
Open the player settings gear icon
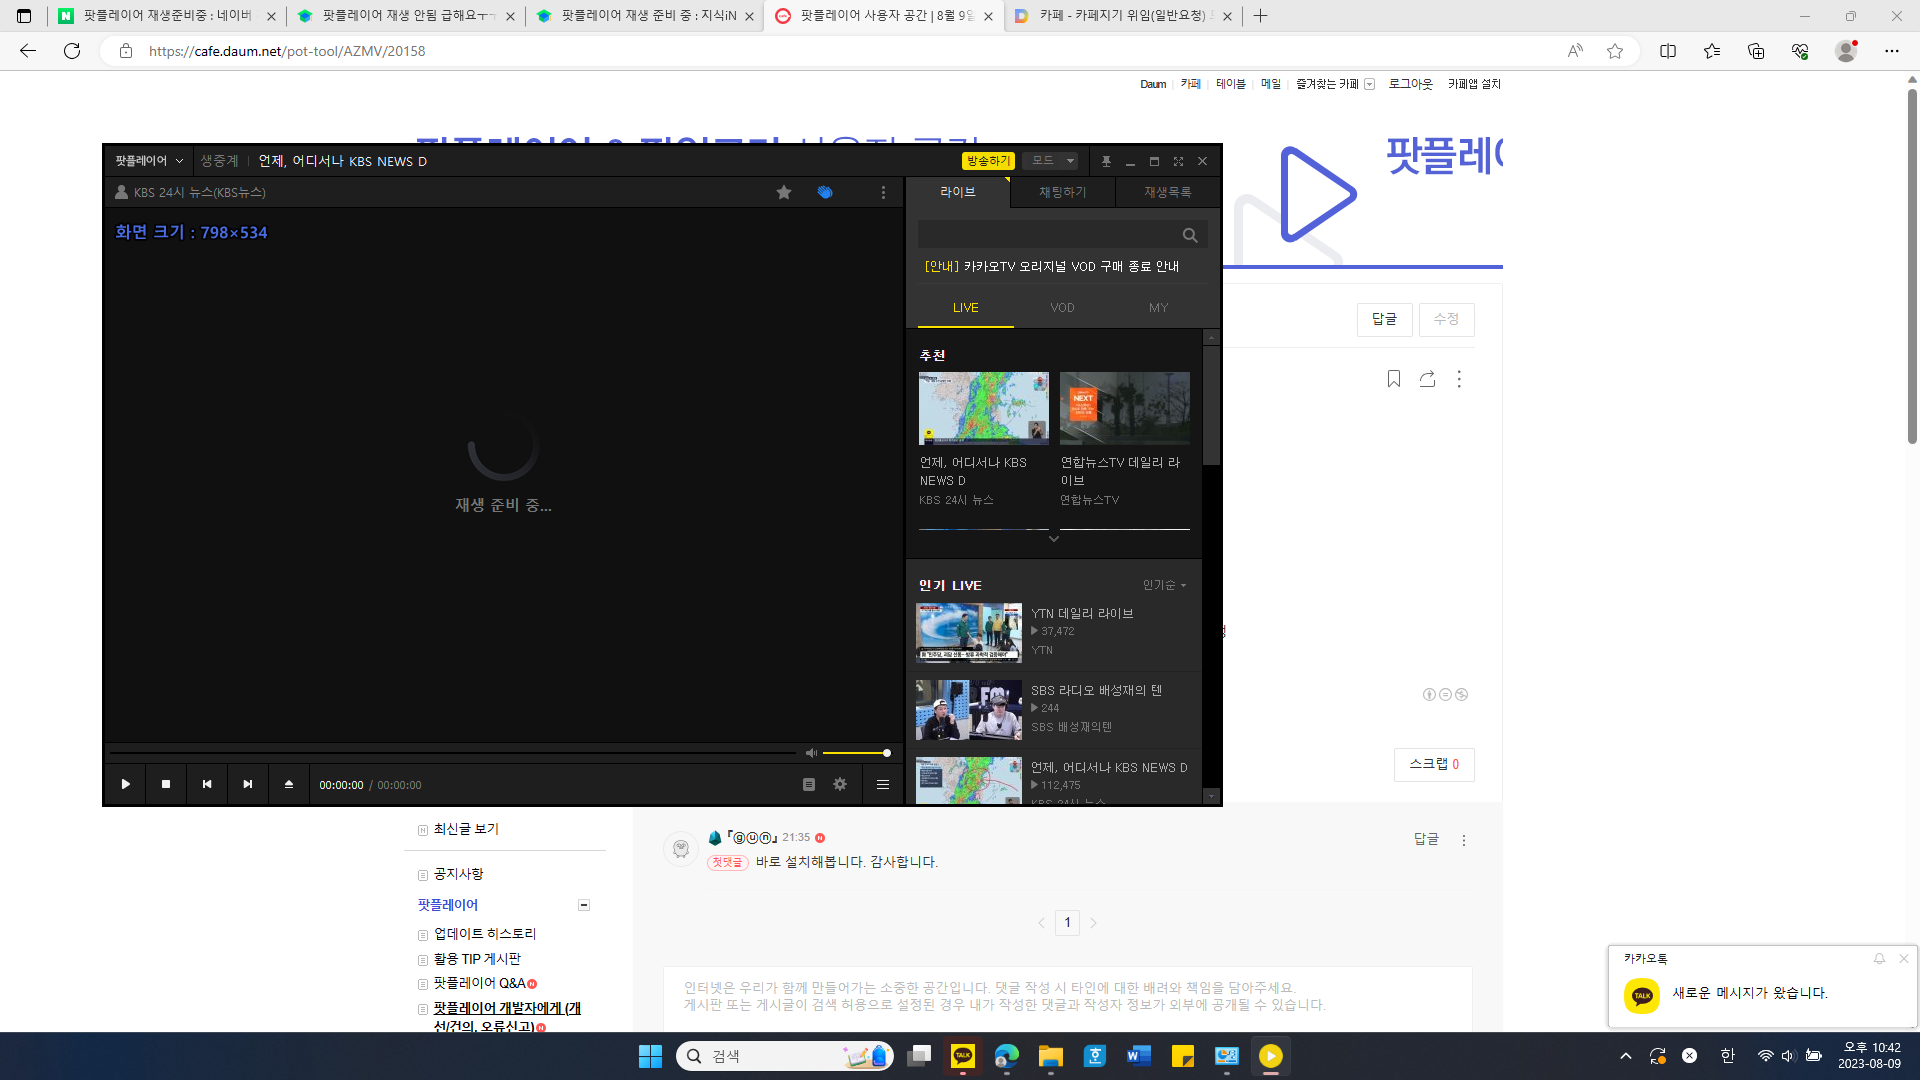(x=840, y=784)
